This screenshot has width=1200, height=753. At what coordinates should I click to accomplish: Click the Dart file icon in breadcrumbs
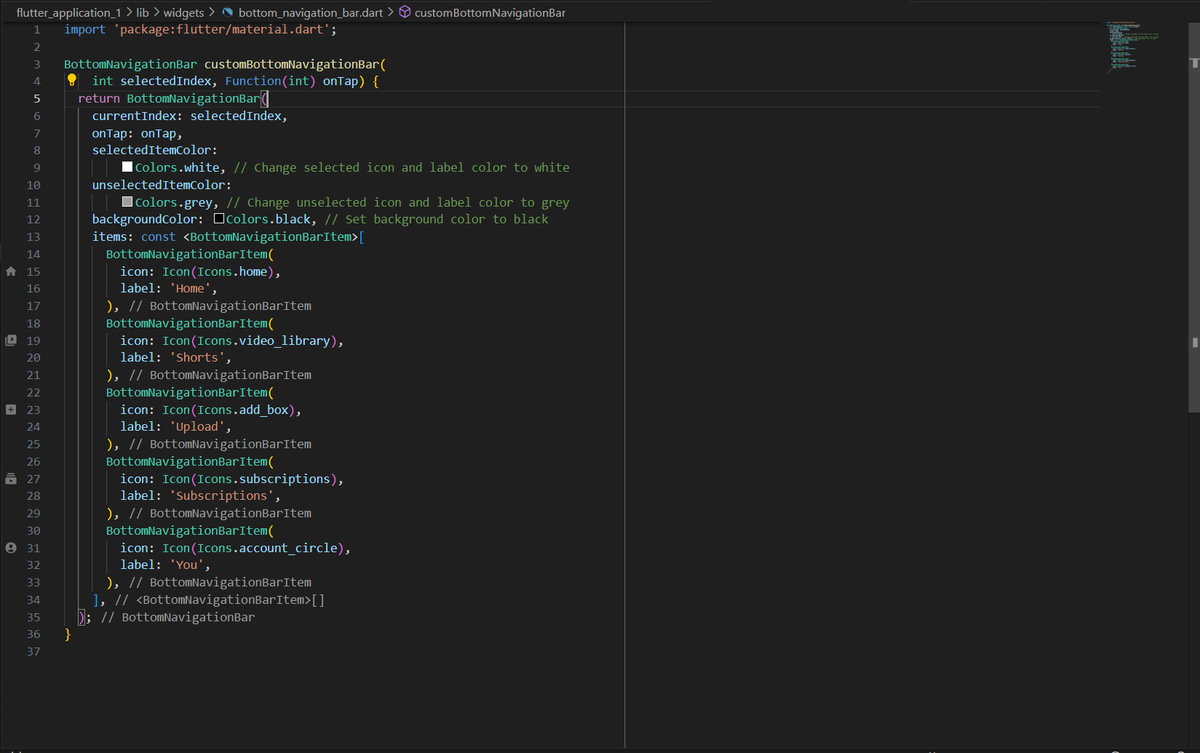[228, 12]
